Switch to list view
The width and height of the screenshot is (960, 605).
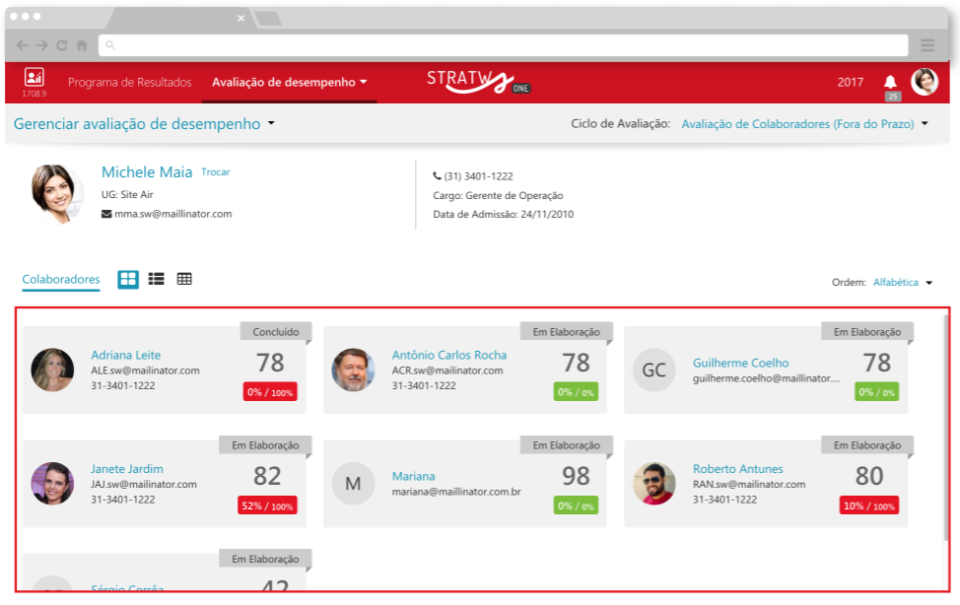[156, 279]
